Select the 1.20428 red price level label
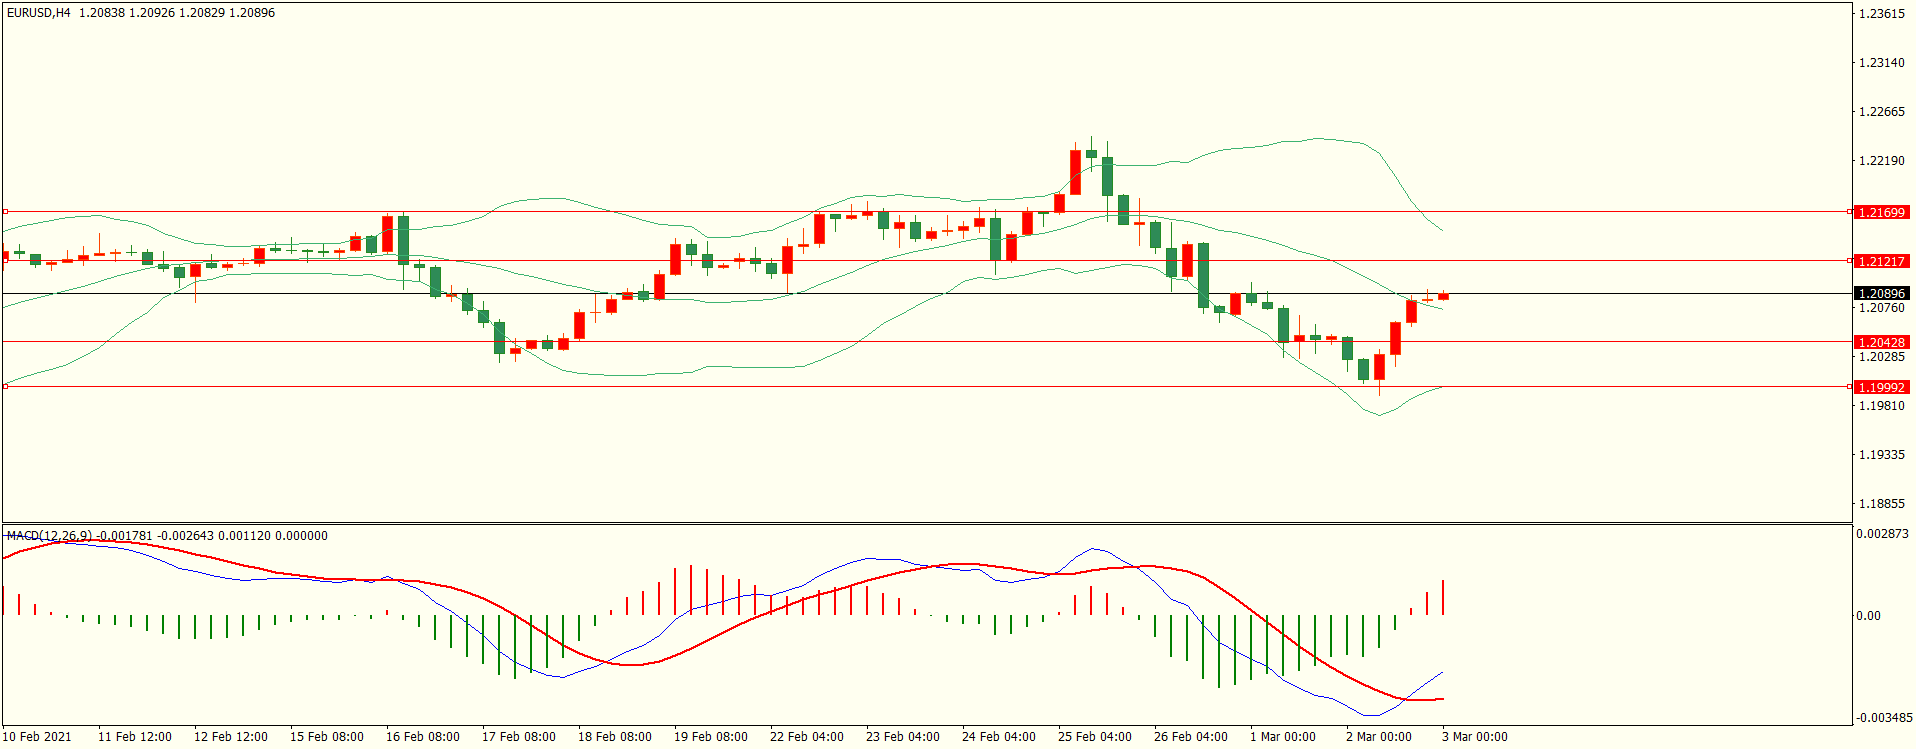 (x=1881, y=342)
